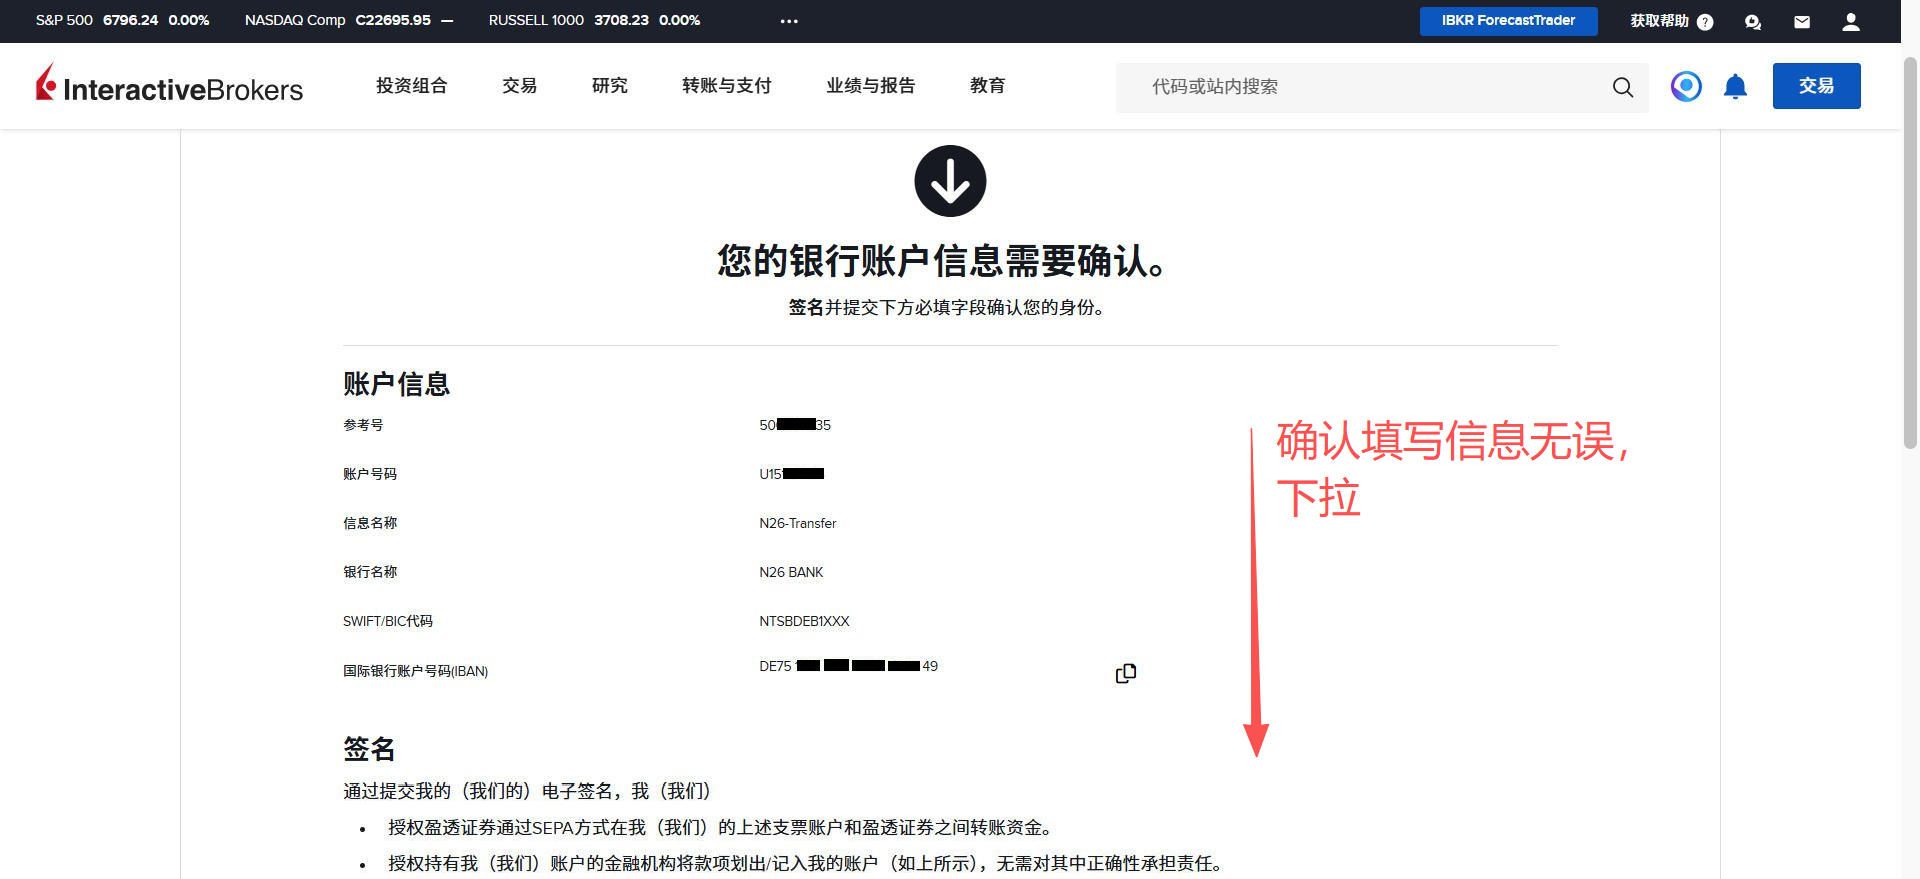This screenshot has height=879, width=1920.
Task: Open the 业绩与报告 menu
Action: click(870, 86)
